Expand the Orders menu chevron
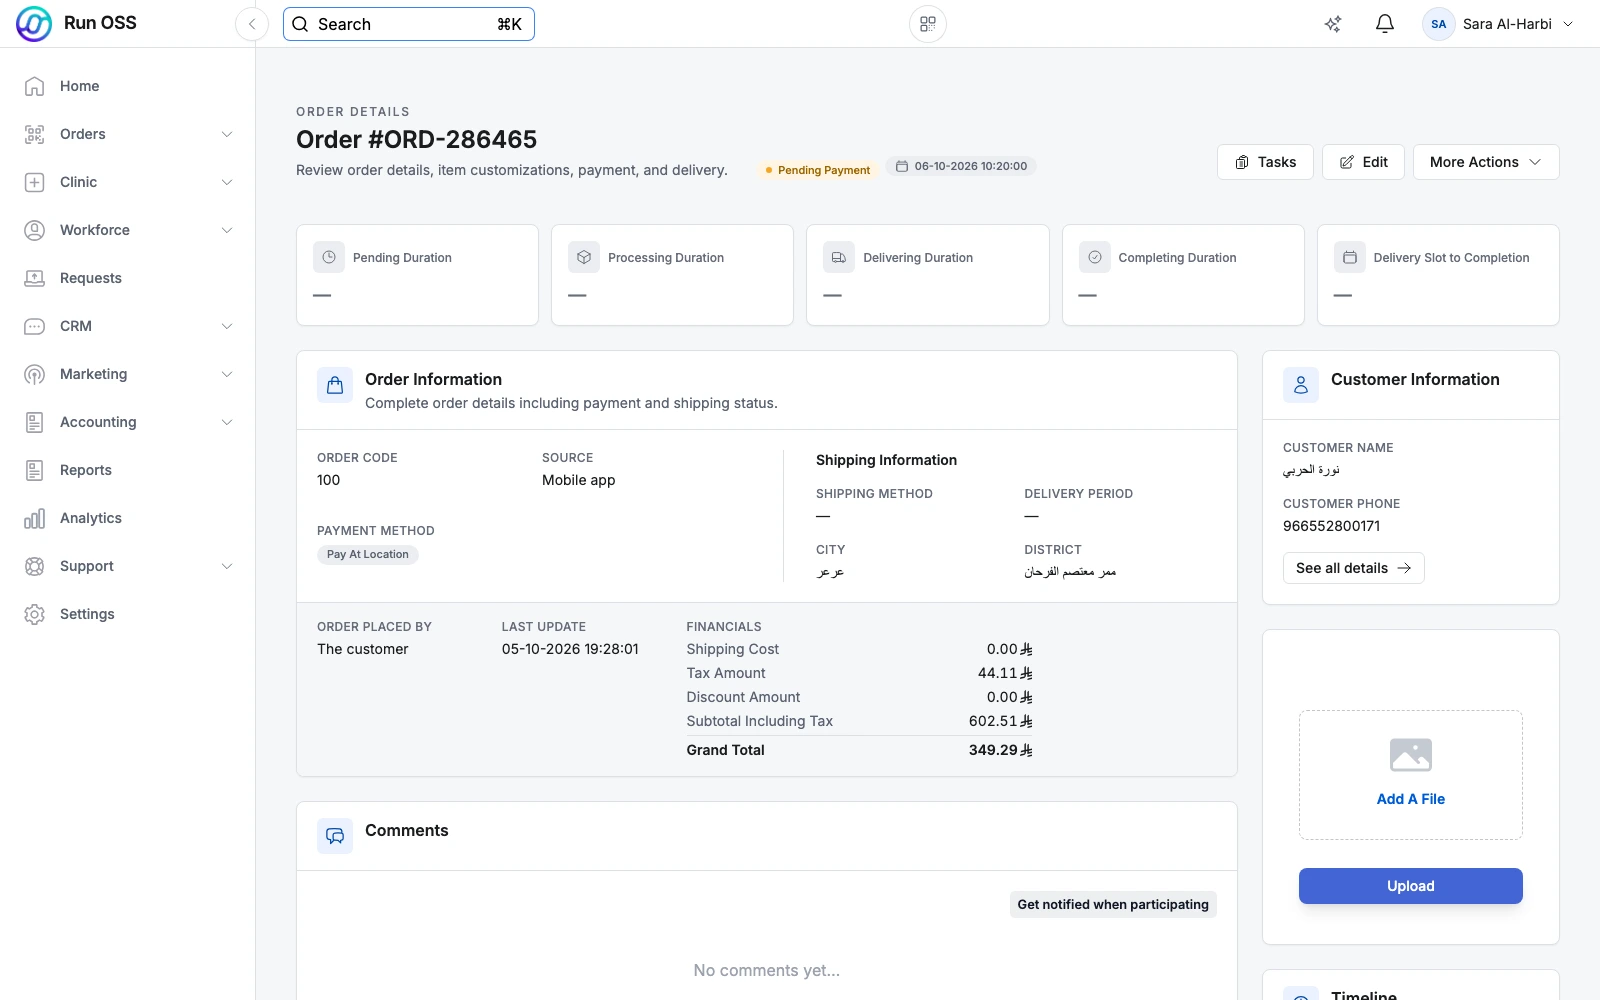The width and height of the screenshot is (1600, 1000). [227, 134]
